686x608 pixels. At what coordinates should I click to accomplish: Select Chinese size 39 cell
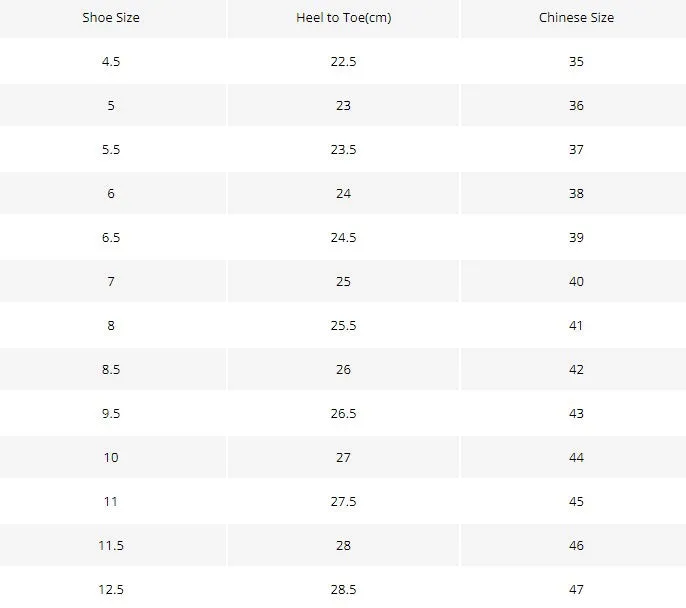pyautogui.click(x=576, y=238)
